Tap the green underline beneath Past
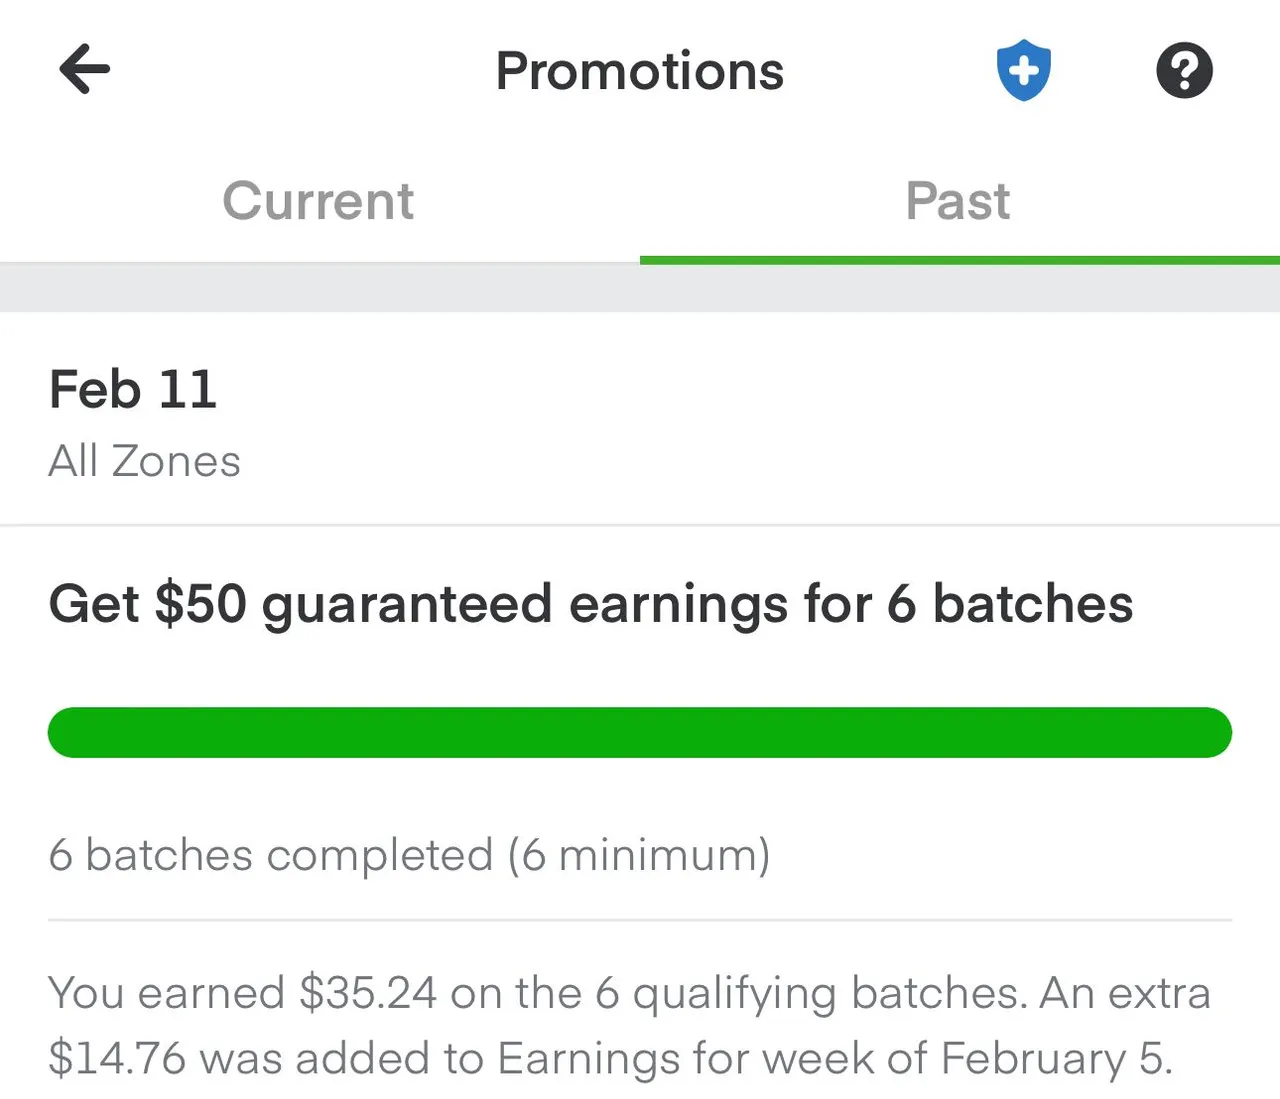This screenshot has width=1280, height=1099. (x=960, y=260)
